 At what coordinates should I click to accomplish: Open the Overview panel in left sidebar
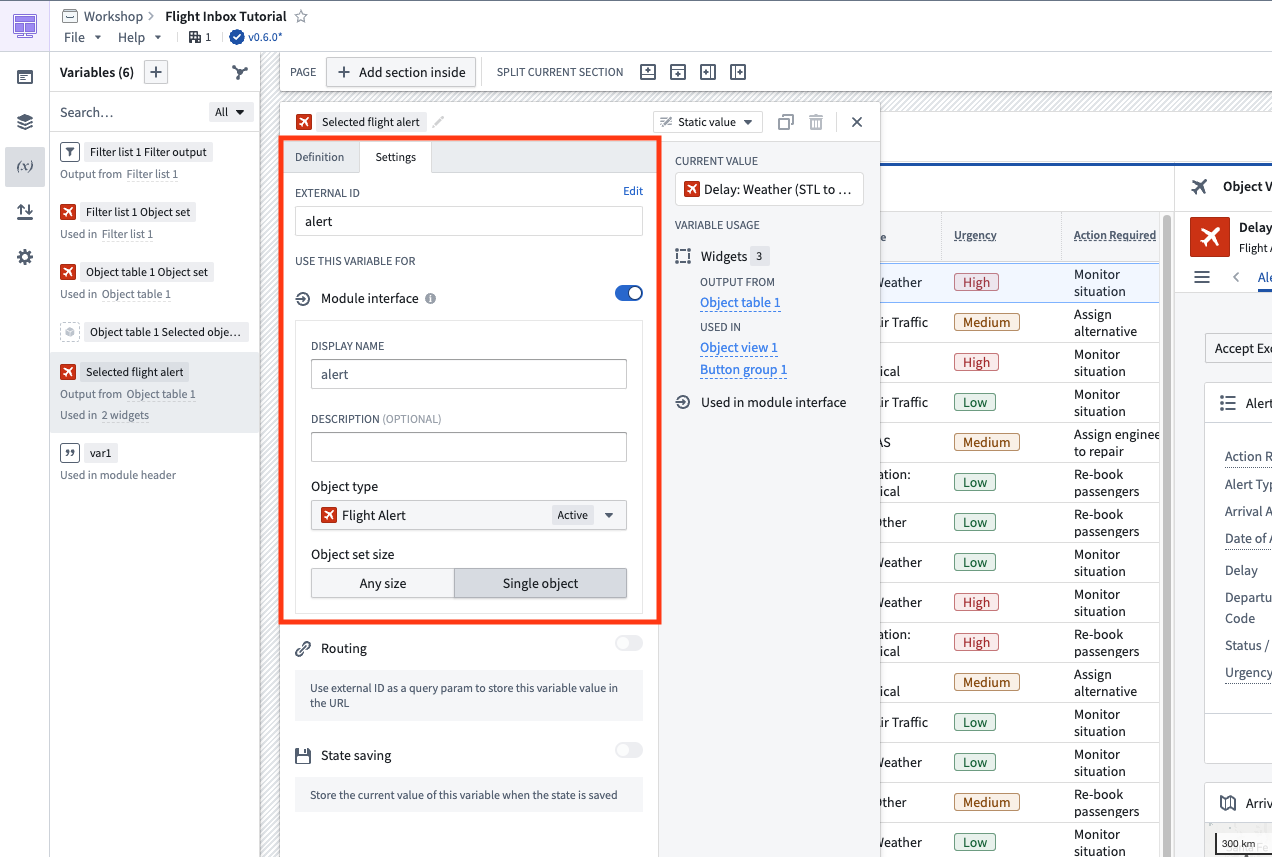[x=25, y=77]
